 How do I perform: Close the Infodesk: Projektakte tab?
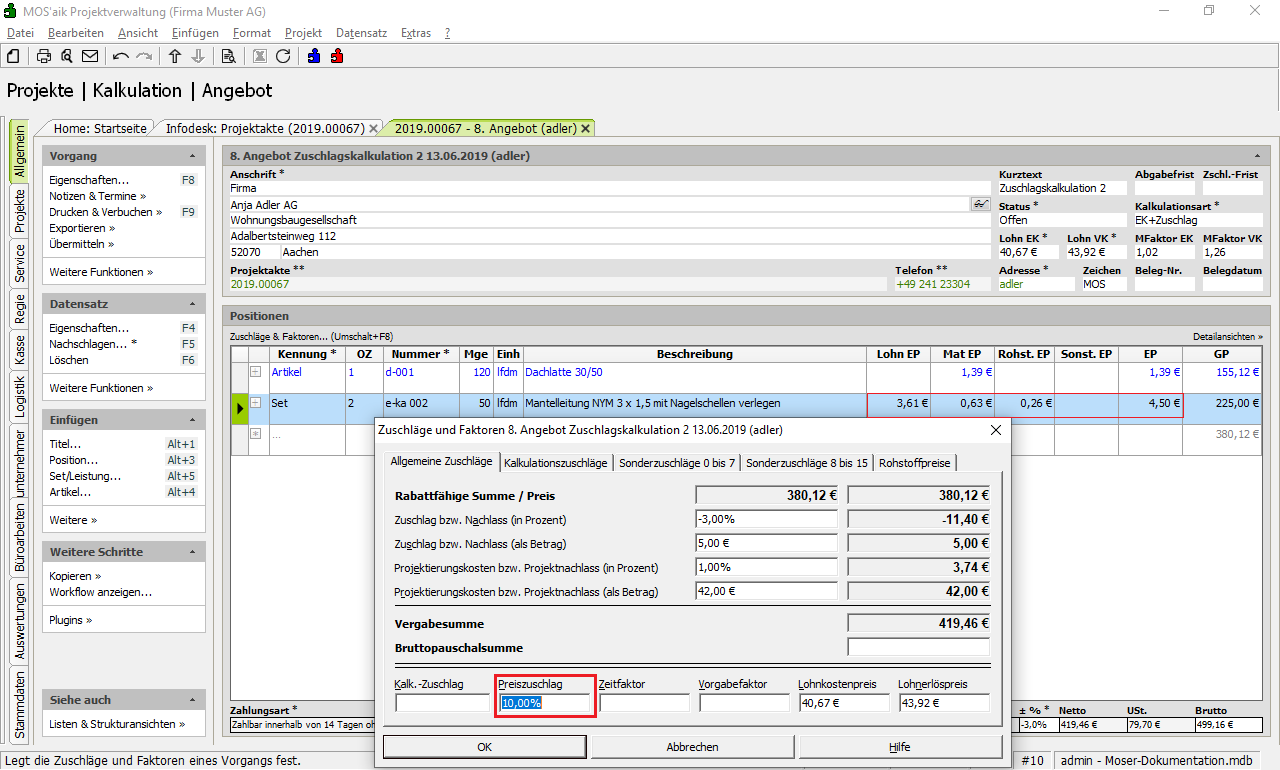374,128
